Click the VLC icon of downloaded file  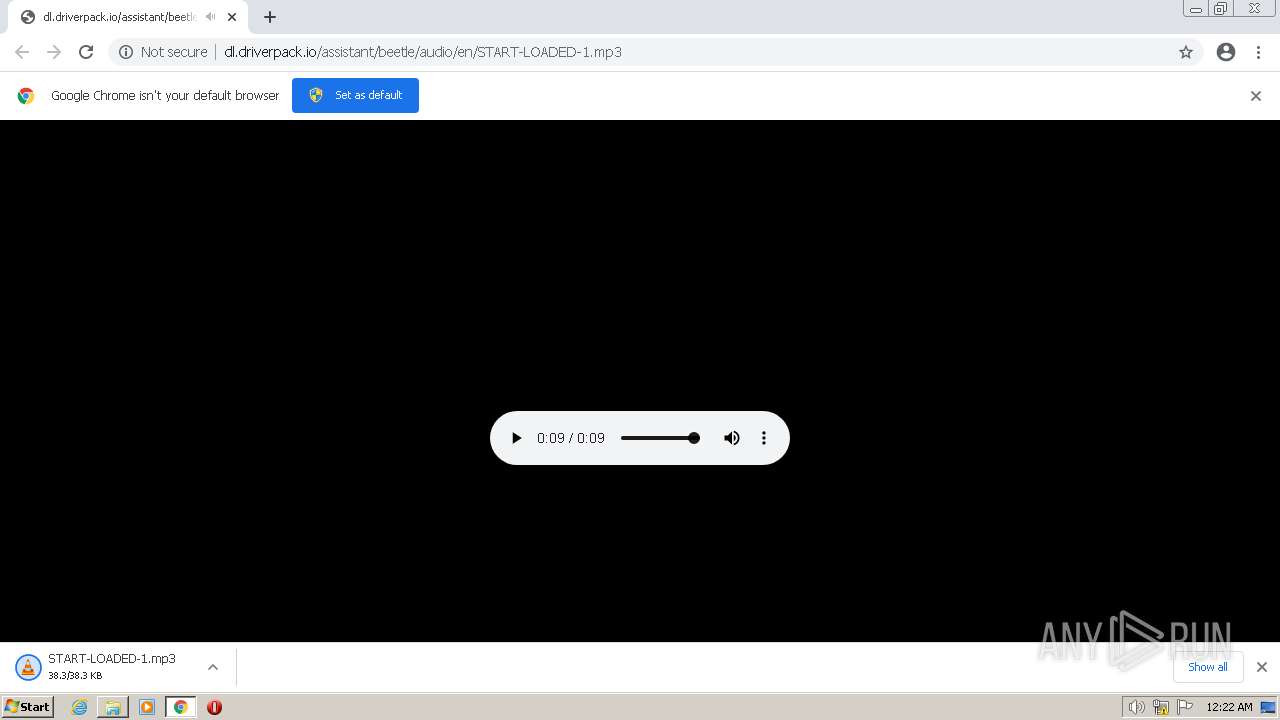28,667
